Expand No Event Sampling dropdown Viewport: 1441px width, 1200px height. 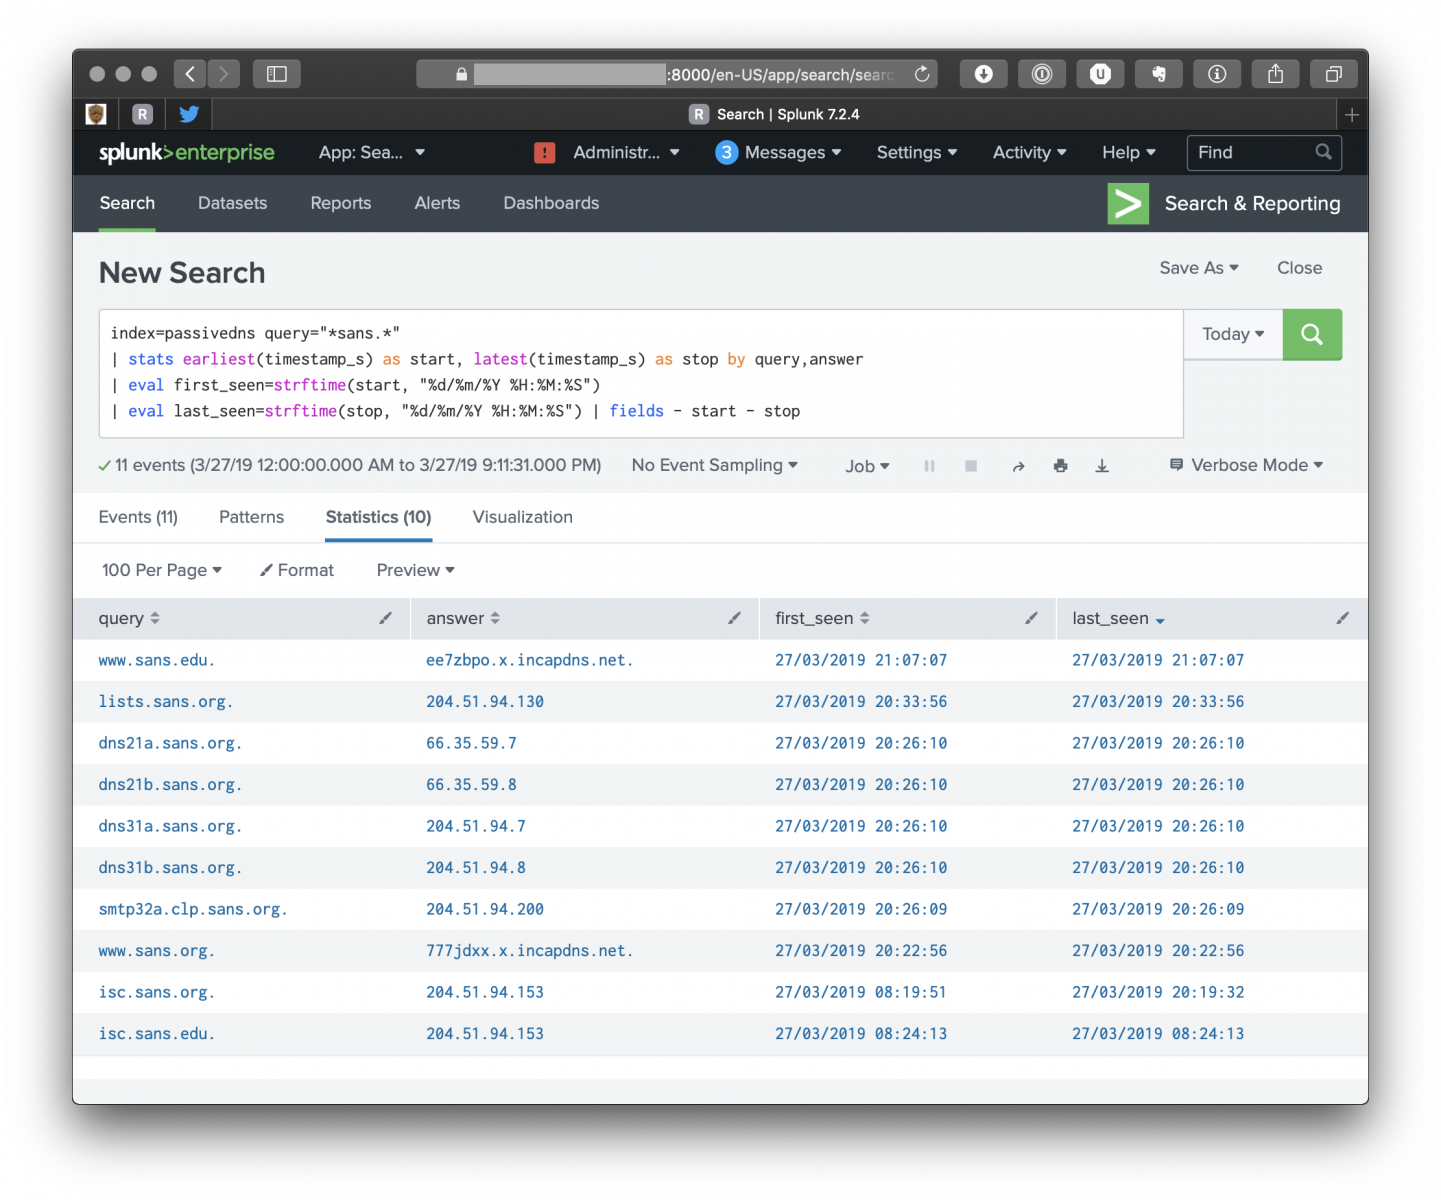coord(714,466)
